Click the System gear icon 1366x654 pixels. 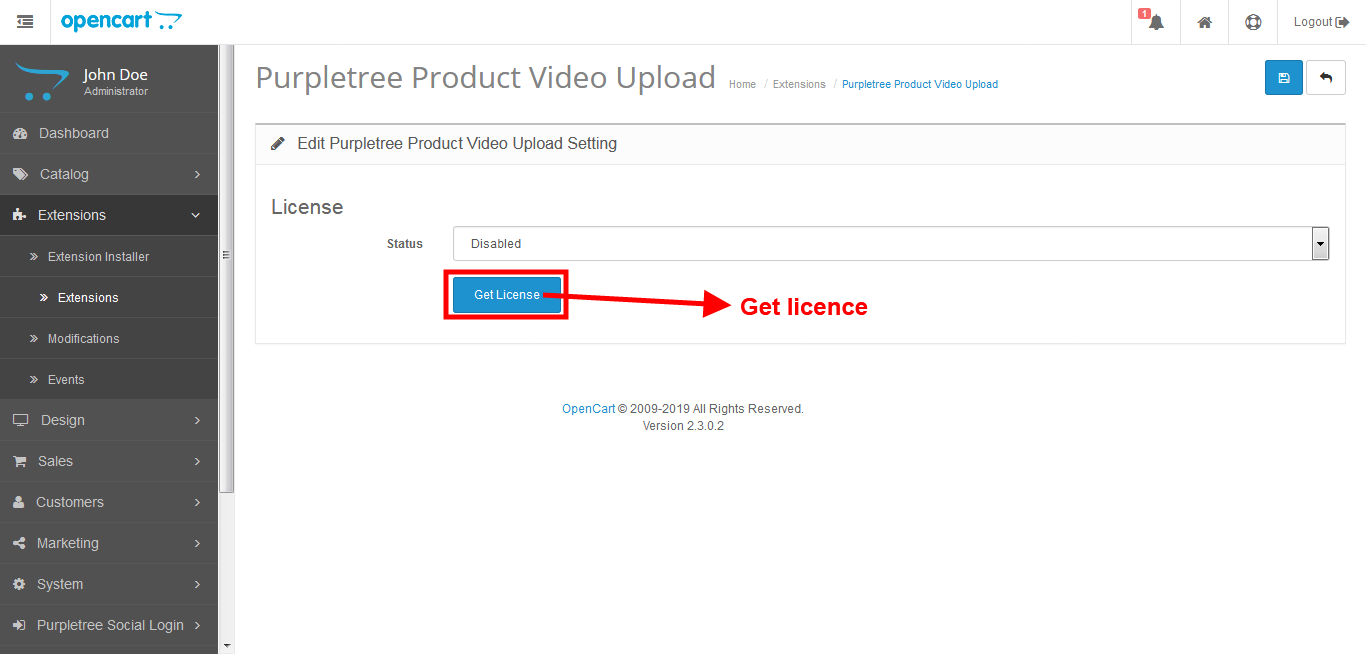[19, 584]
